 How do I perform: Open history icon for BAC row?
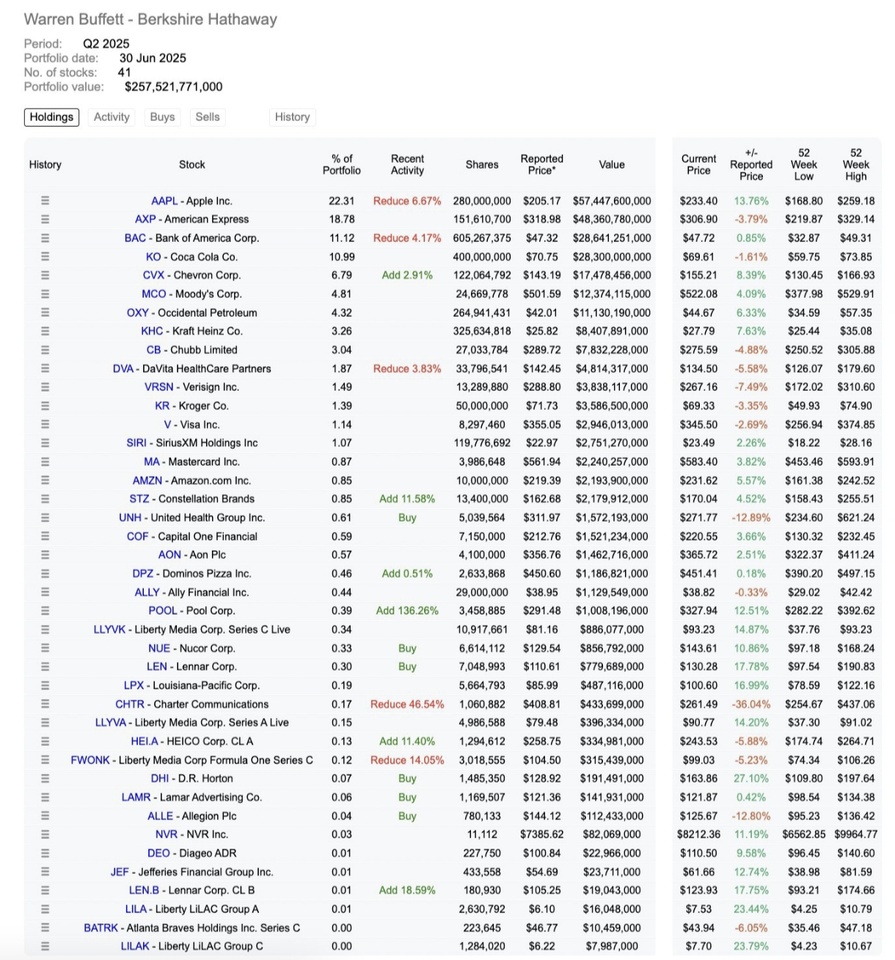(x=45, y=238)
